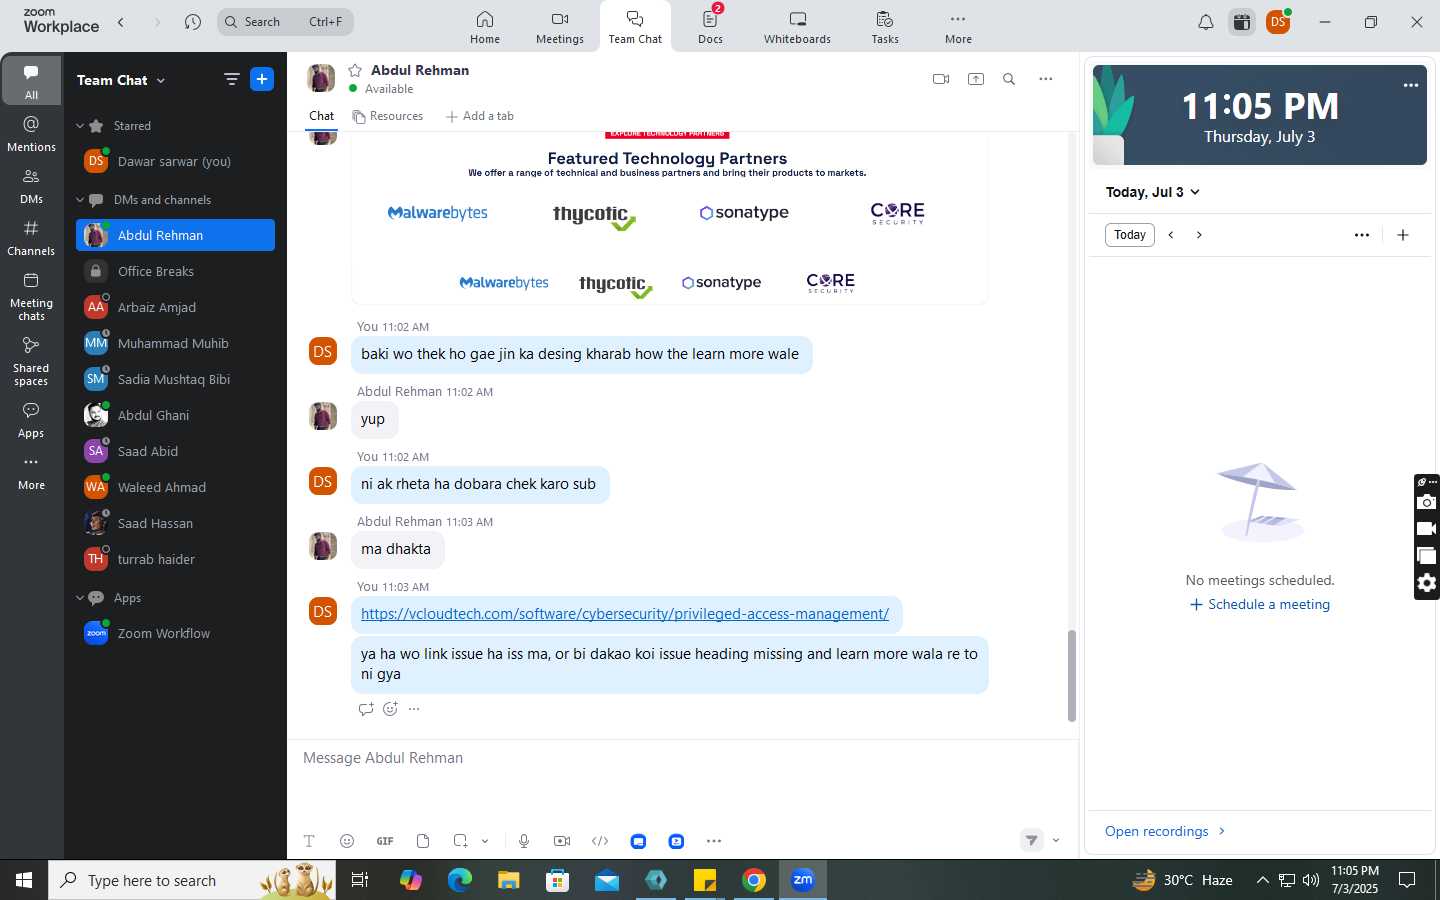Open the history clock icon
1440x900 pixels.
[193, 21]
